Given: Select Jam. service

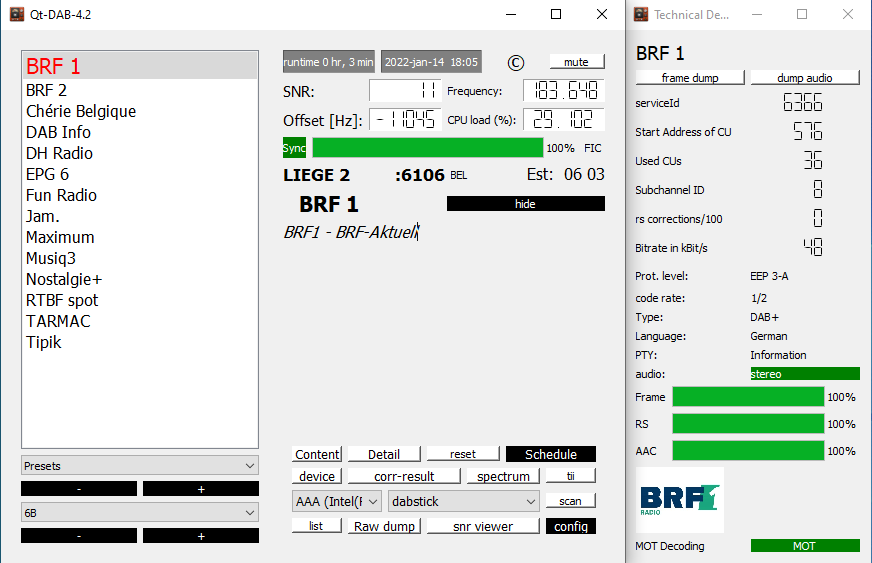Looking at the screenshot, I should (x=140, y=216).
